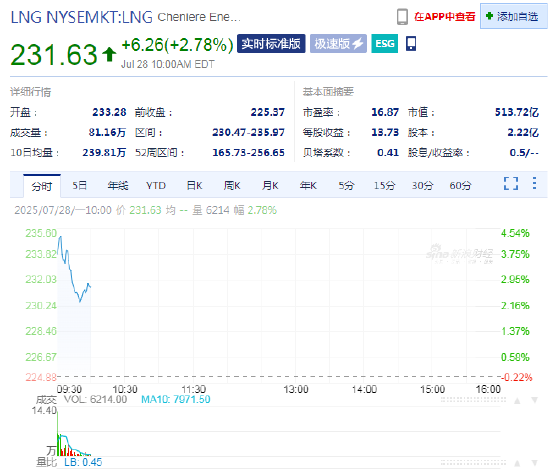Select the 60分 chart tab

pyautogui.click(x=460, y=186)
